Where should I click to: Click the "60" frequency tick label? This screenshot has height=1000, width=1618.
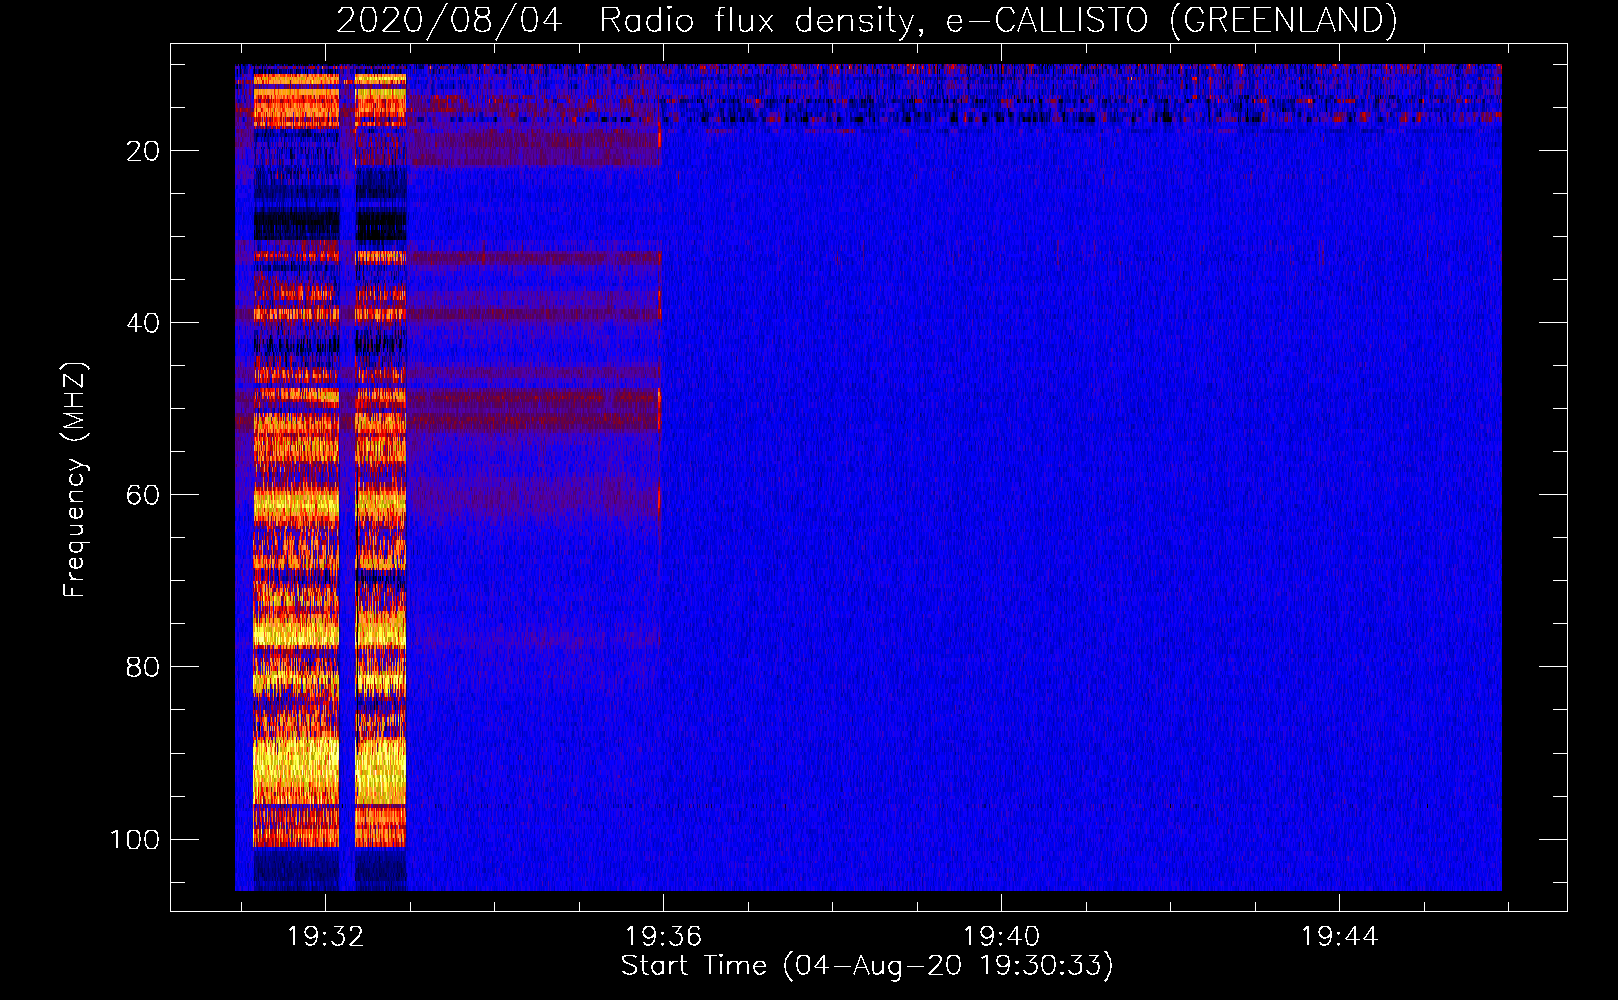click(143, 495)
